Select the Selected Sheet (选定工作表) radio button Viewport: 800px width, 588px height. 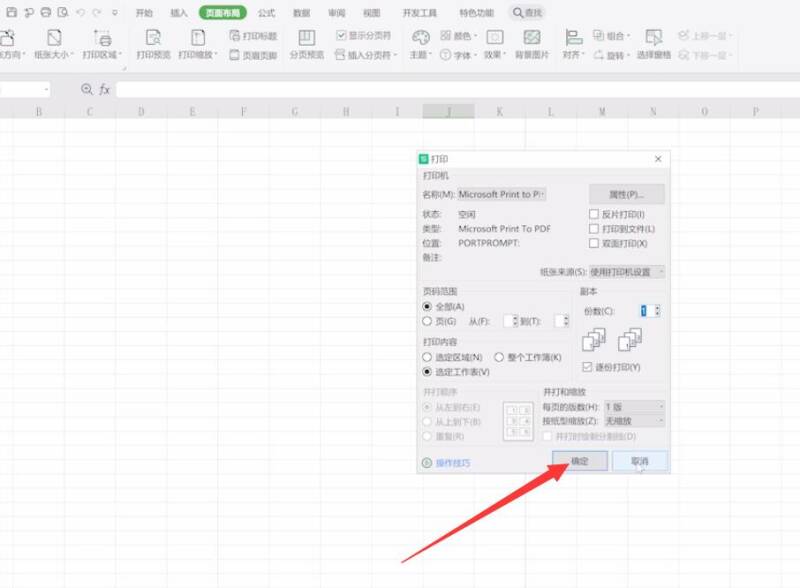(x=427, y=372)
